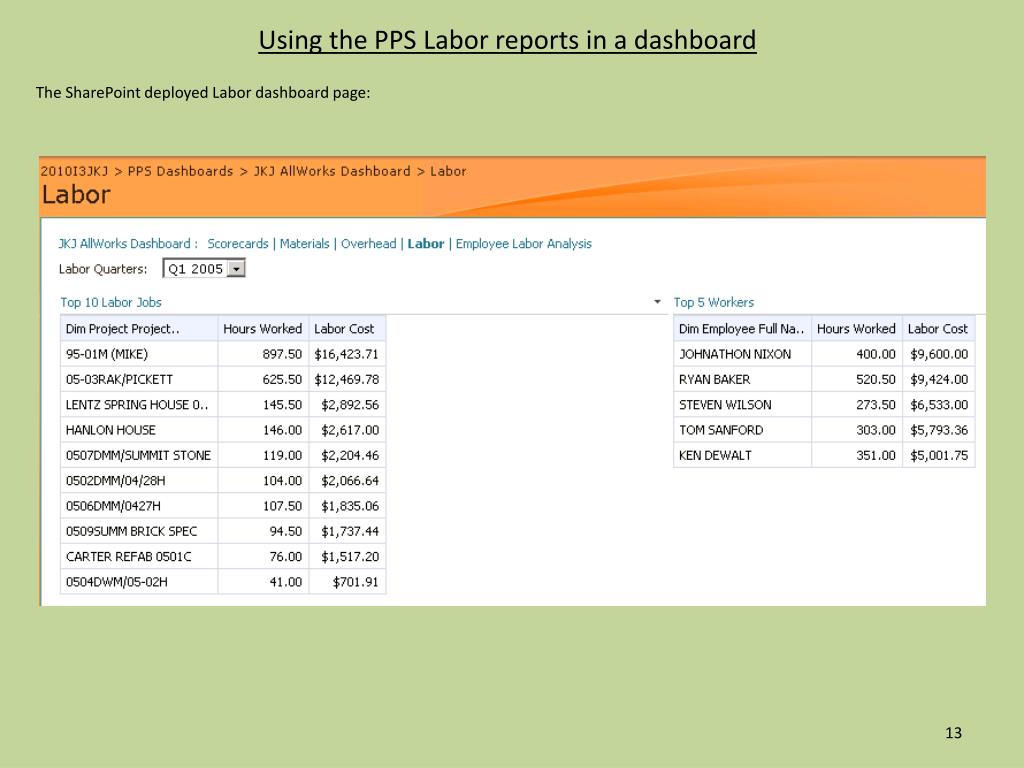Click the 520.50 hours worked cell
The image size is (1024, 768).
[x=857, y=379]
